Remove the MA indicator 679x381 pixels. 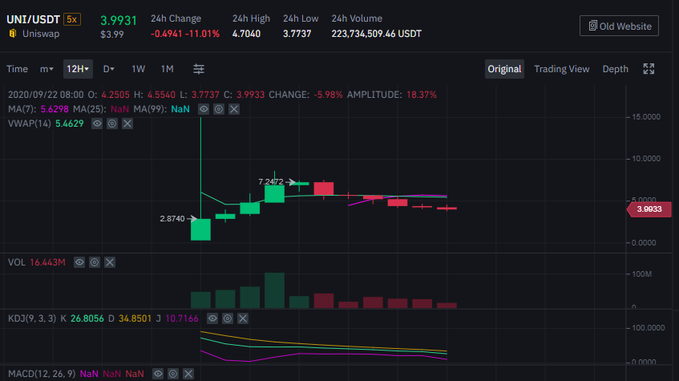click(x=234, y=109)
